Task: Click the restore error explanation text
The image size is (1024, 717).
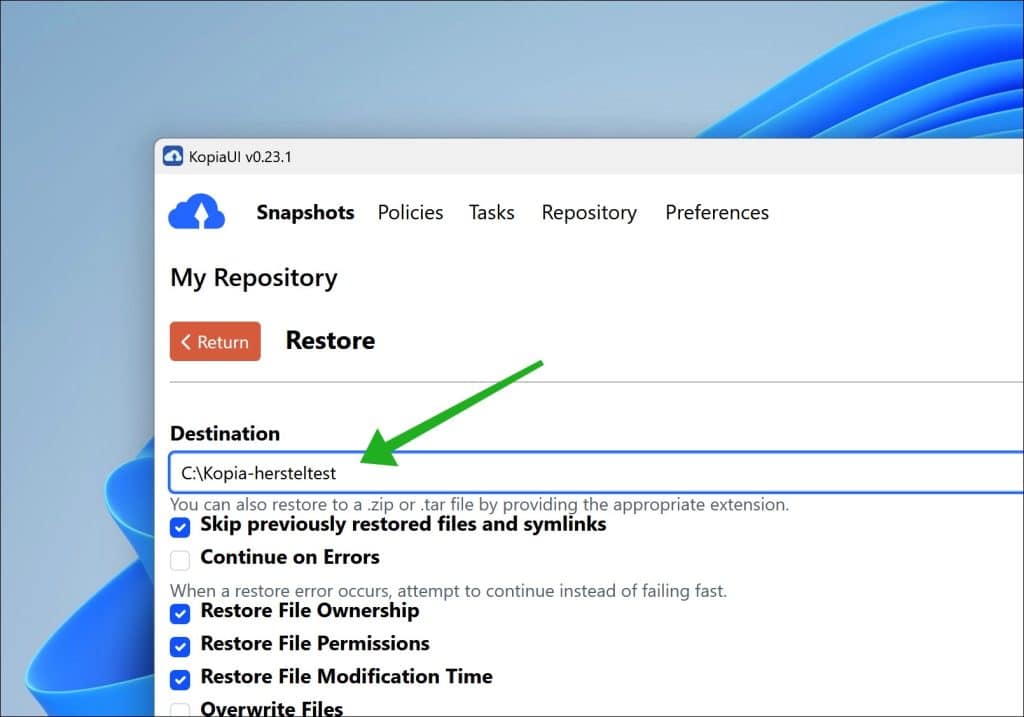Action: [x=448, y=590]
